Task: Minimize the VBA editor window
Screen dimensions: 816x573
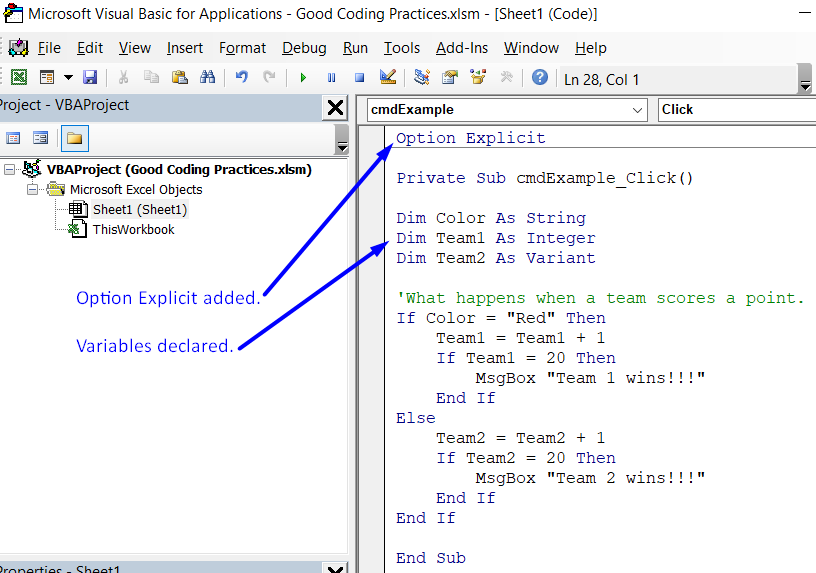Action: 805,14
